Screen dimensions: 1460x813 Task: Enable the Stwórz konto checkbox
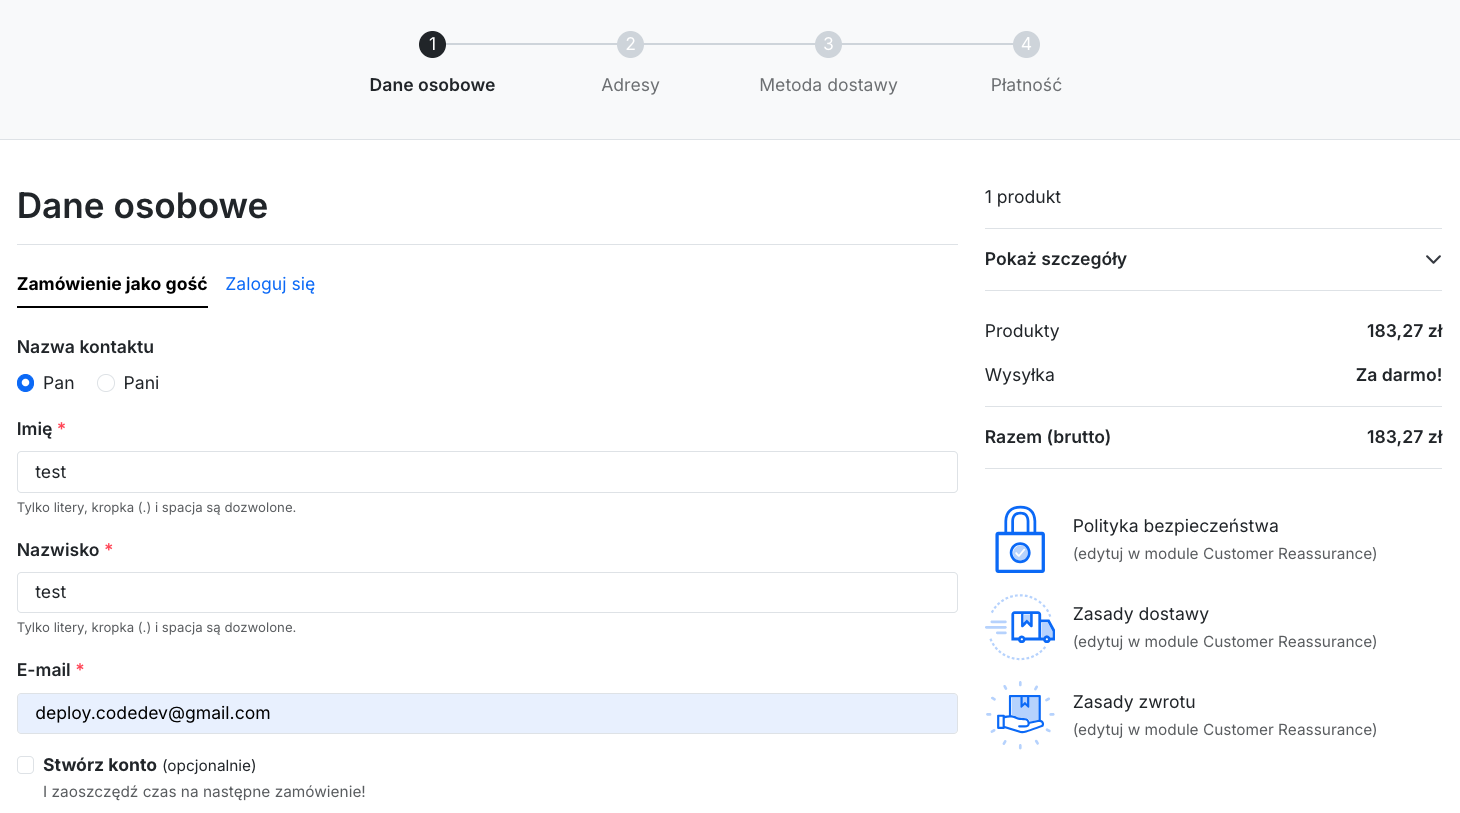[x=26, y=765]
